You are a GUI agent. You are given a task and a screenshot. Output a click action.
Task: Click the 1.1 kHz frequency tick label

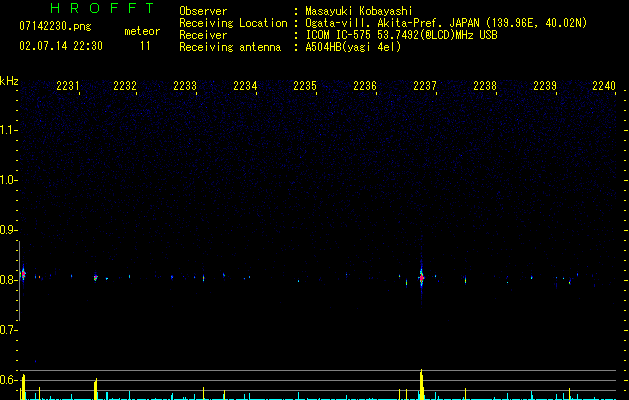click(8, 130)
